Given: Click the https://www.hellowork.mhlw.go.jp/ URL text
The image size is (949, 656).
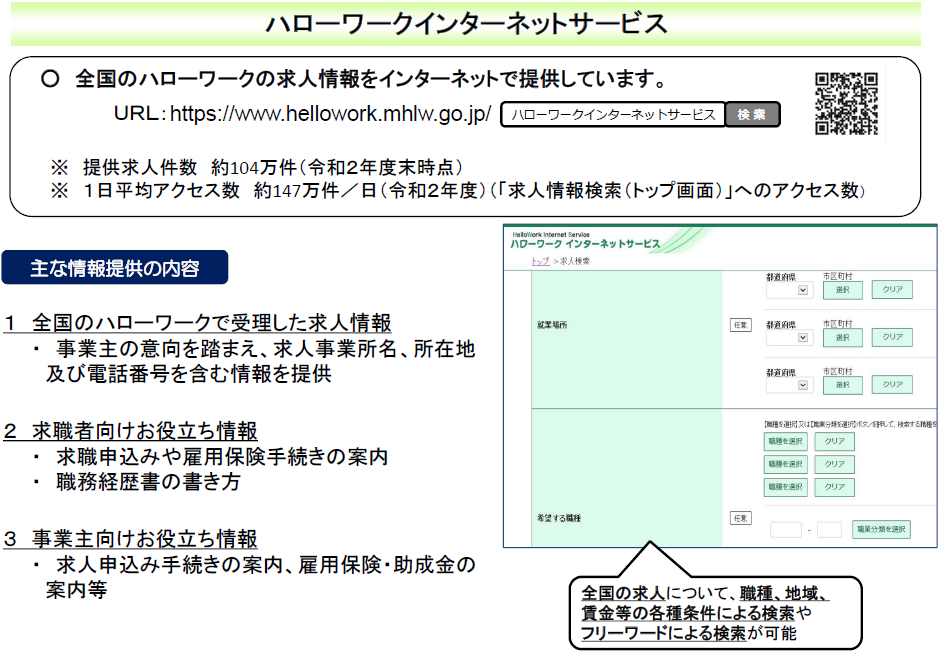Looking at the screenshot, I should (330, 114).
